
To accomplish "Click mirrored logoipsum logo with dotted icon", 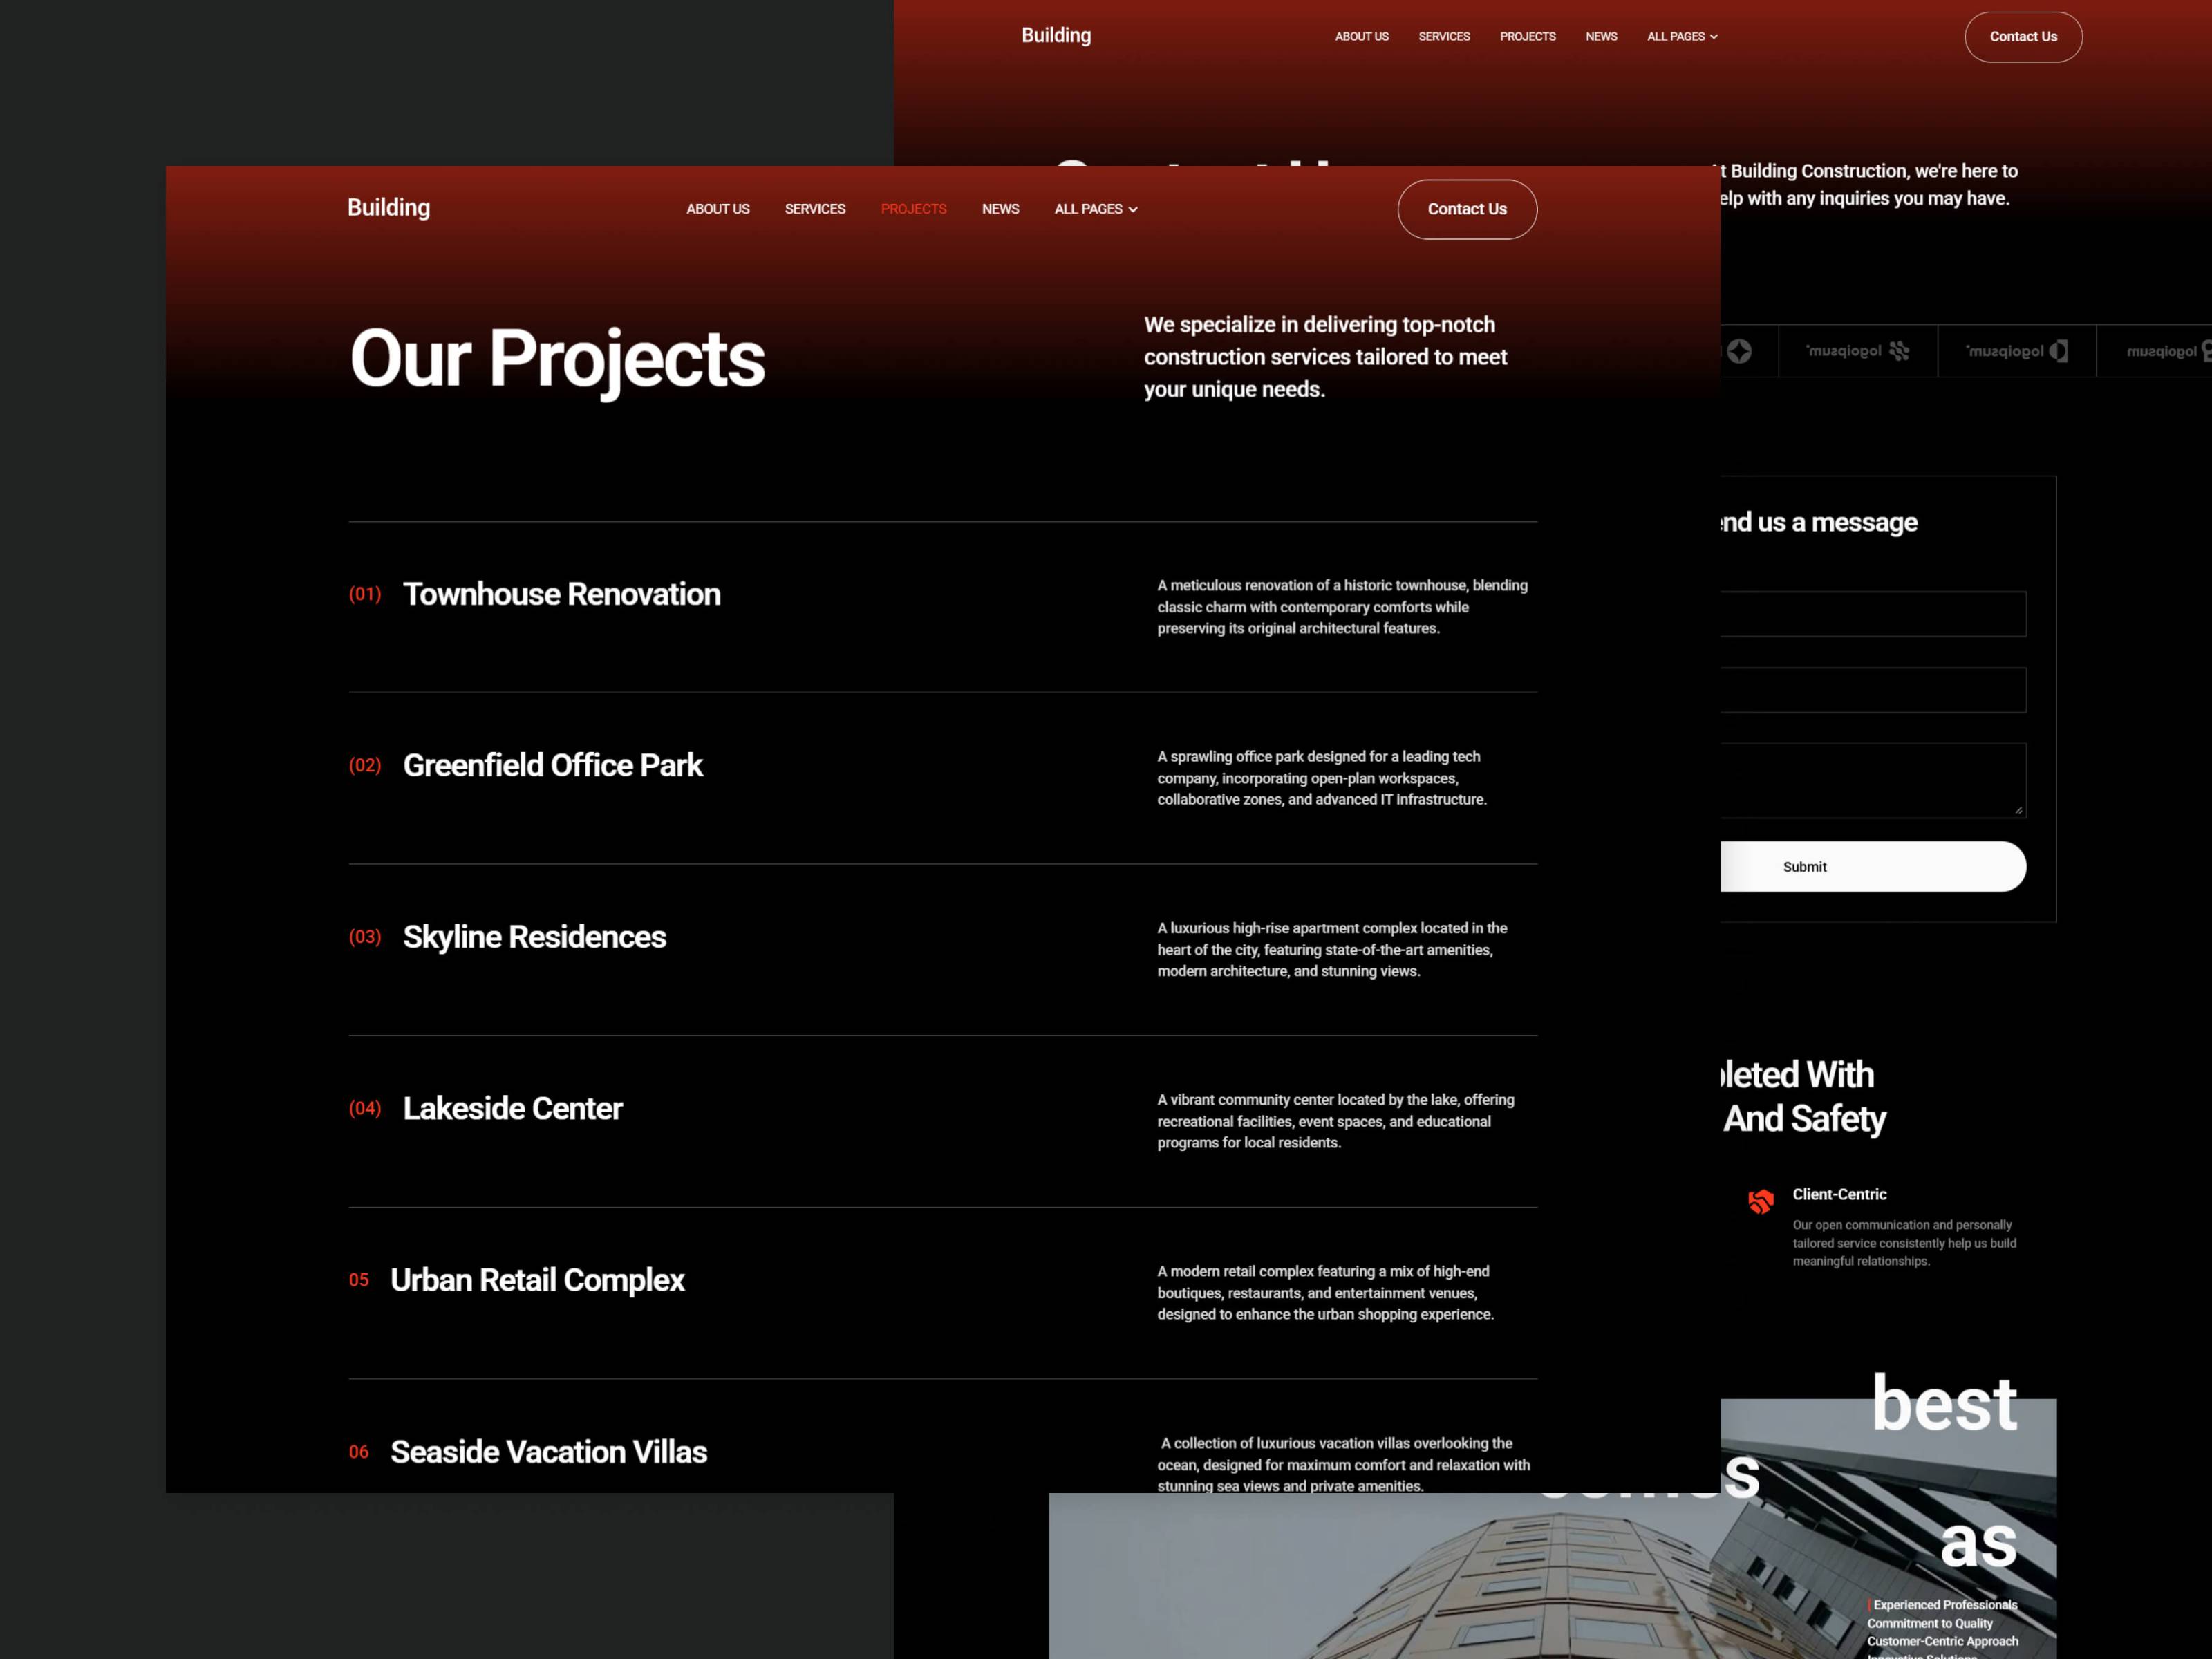I will pyautogui.click(x=1858, y=351).
